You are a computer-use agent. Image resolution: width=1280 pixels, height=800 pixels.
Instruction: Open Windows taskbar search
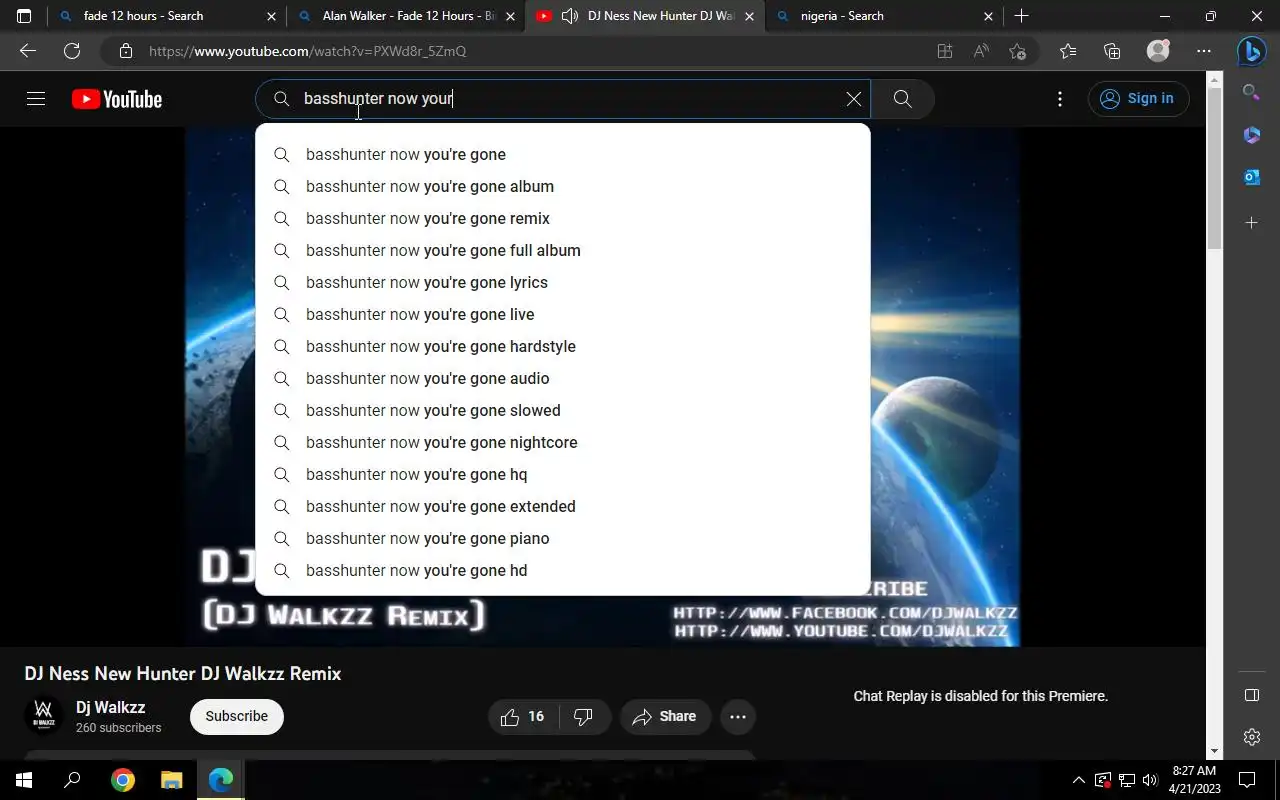pos(72,780)
